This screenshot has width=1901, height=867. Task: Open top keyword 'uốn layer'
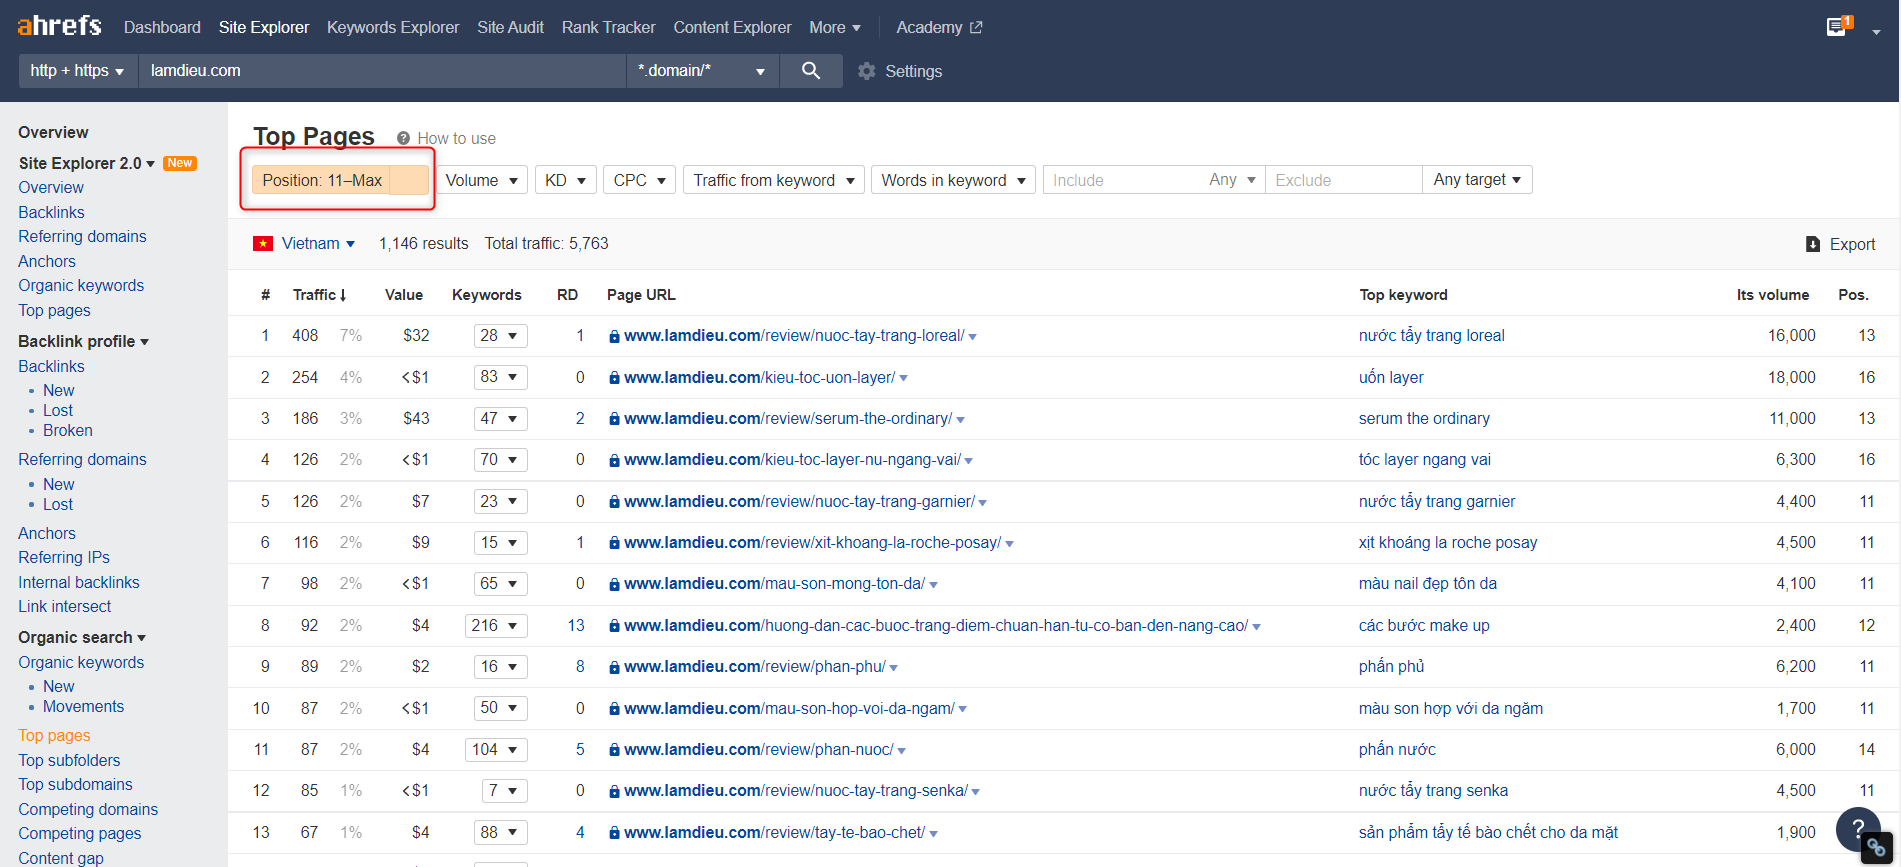[x=1391, y=378]
